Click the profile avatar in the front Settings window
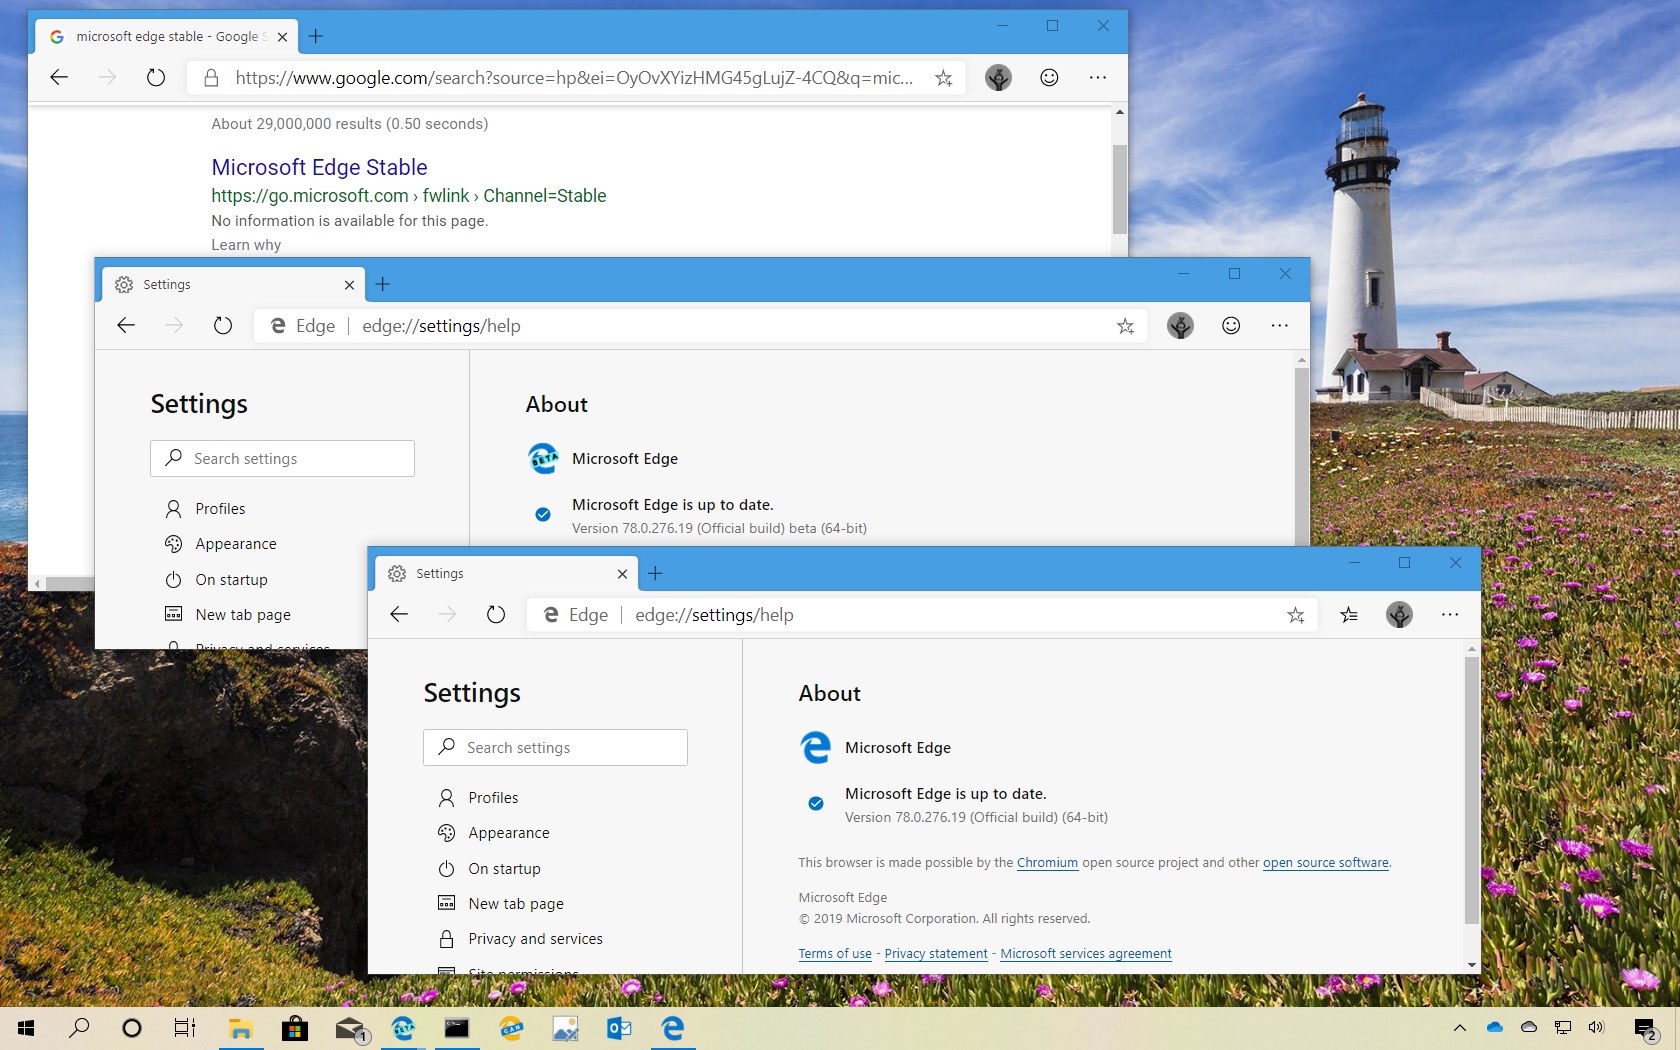 pos(1399,615)
